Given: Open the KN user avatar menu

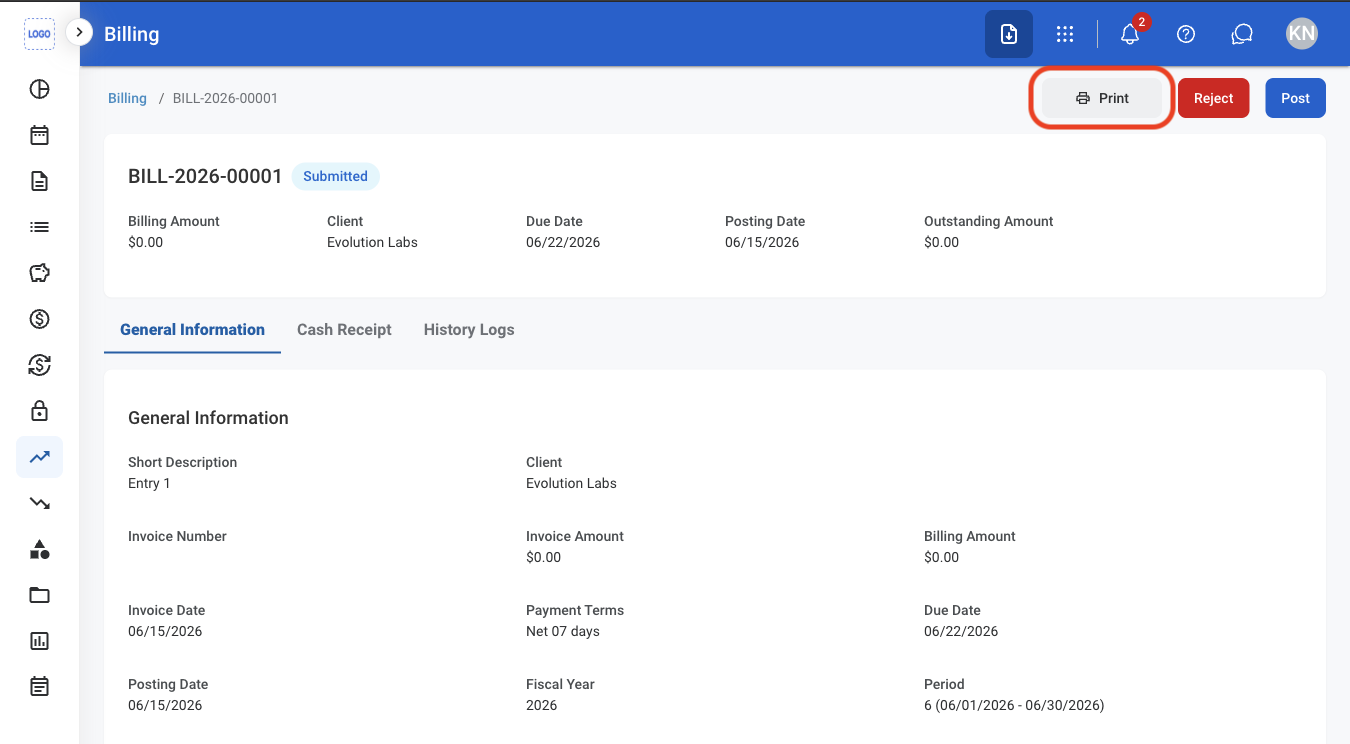Looking at the screenshot, I should coord(1301,34).
